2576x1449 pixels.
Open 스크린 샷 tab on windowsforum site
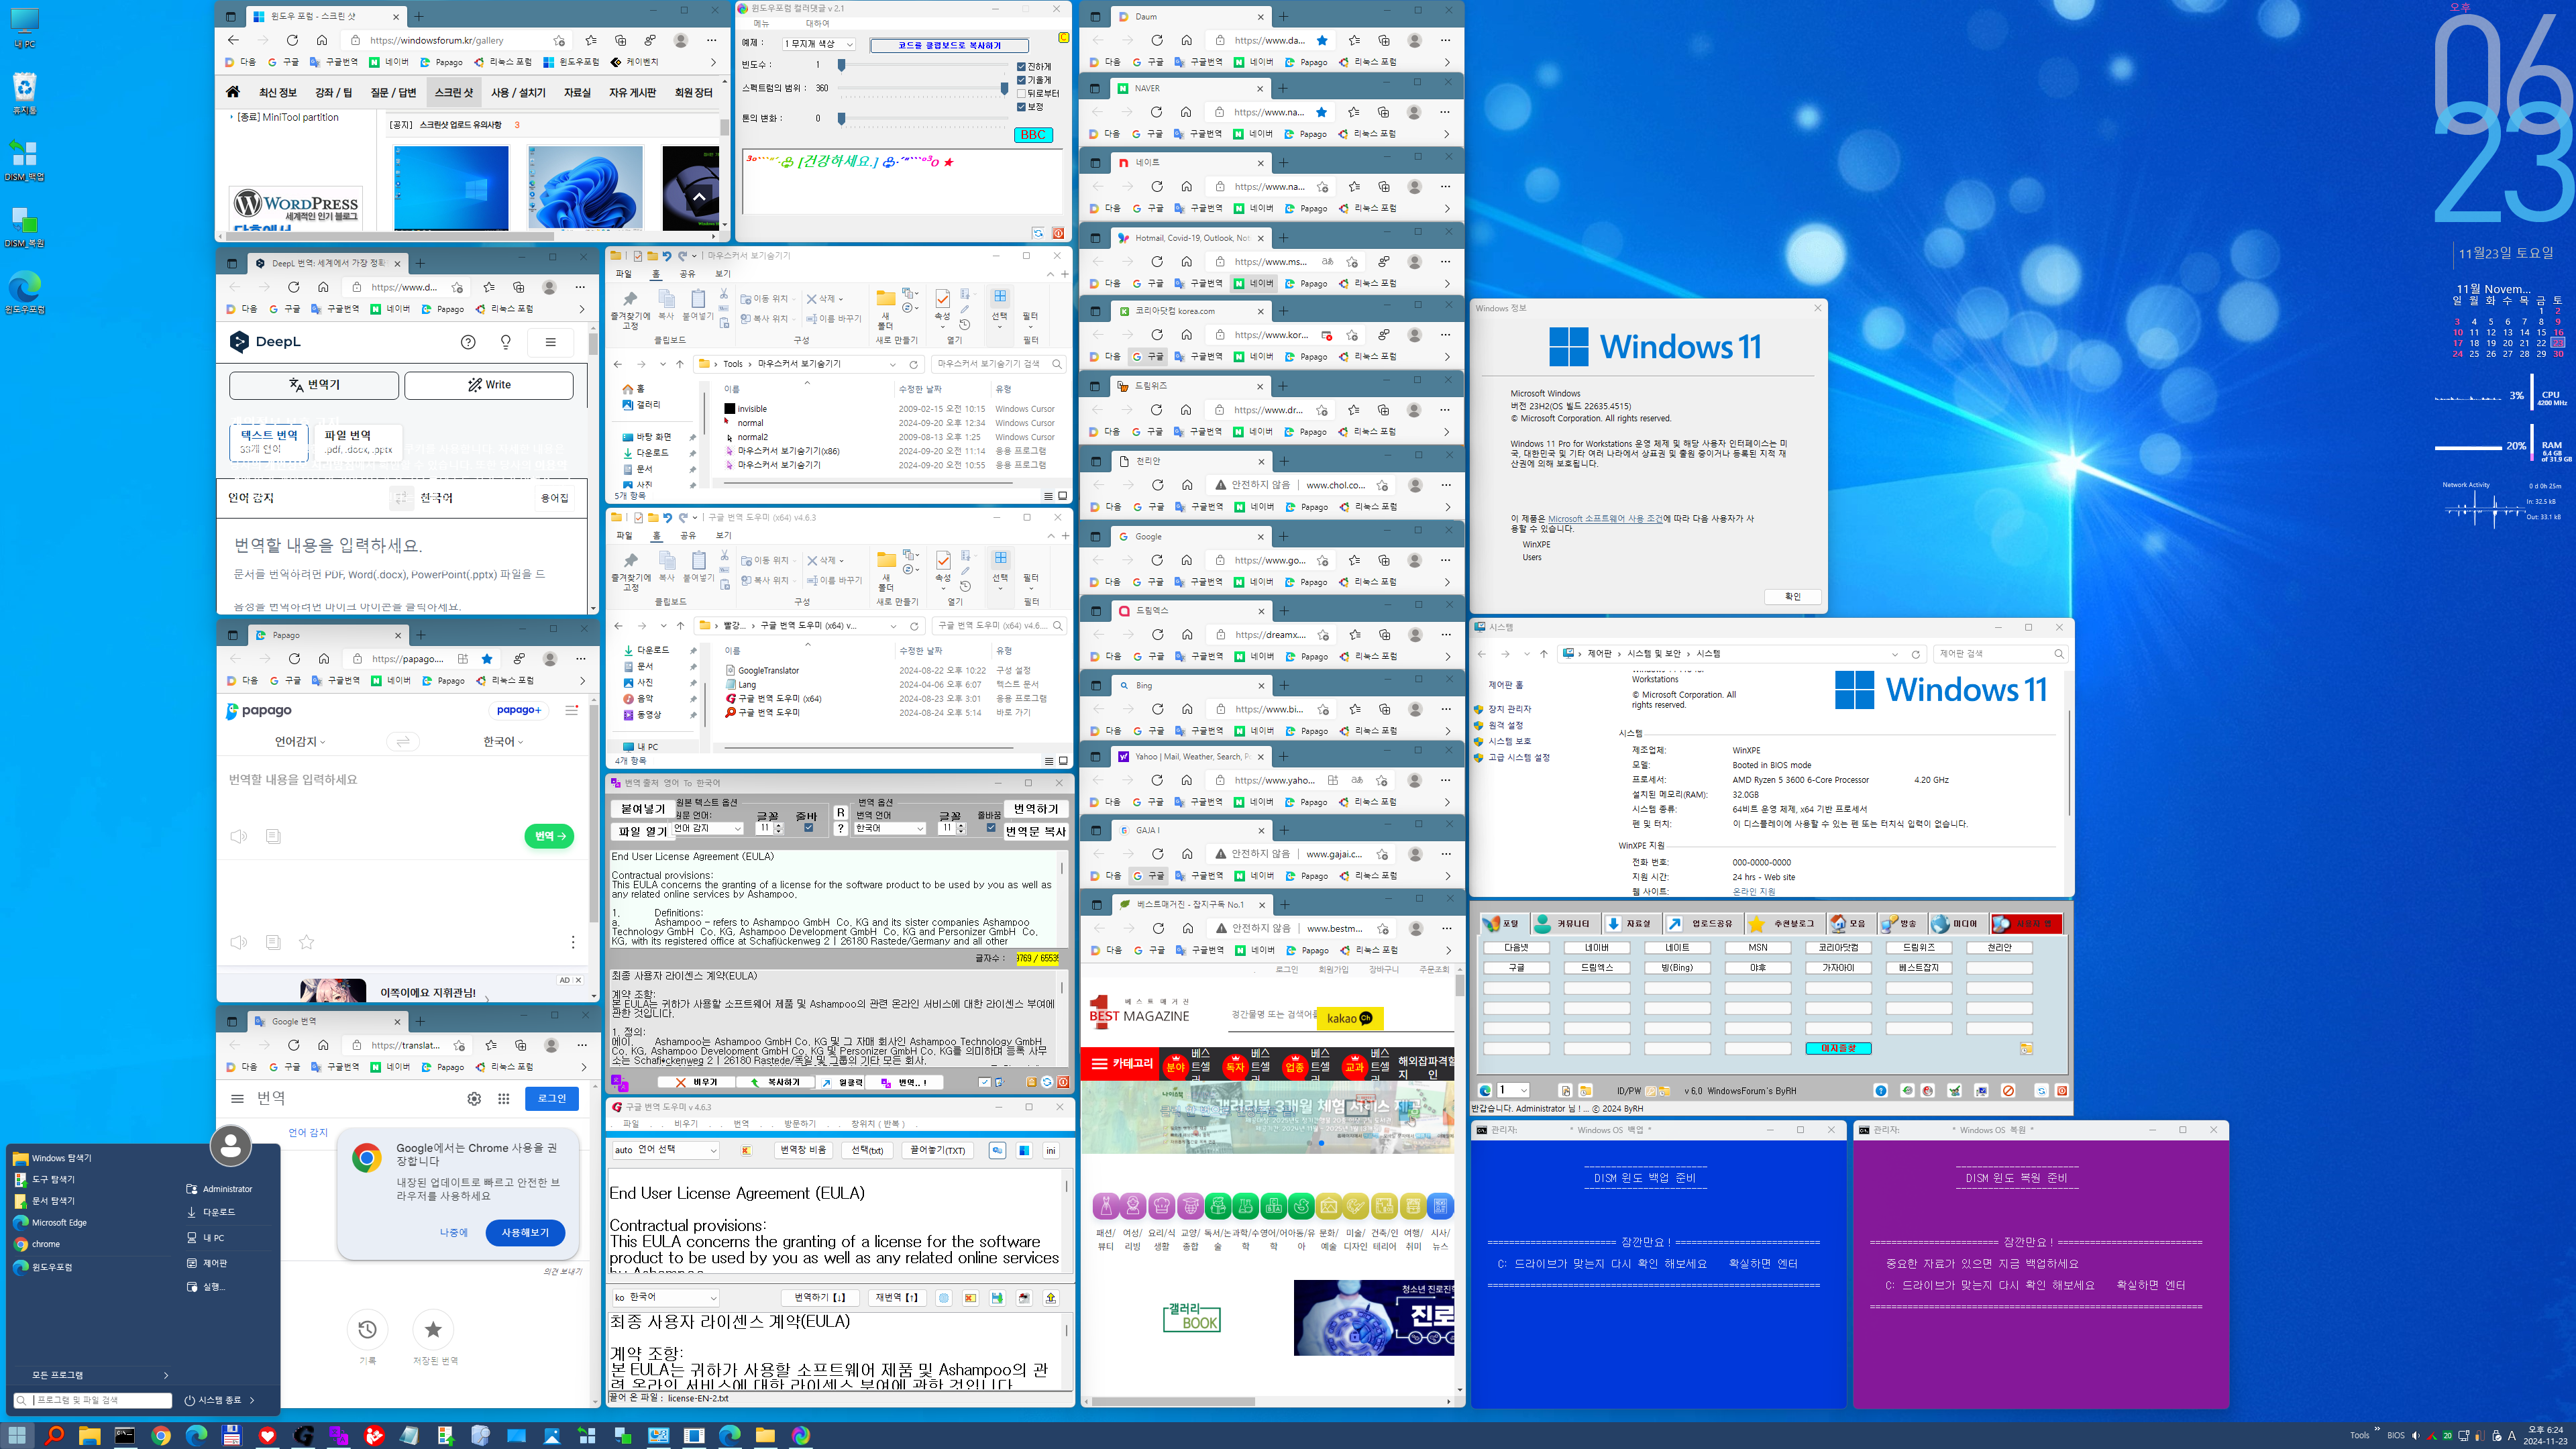(453, 92)
